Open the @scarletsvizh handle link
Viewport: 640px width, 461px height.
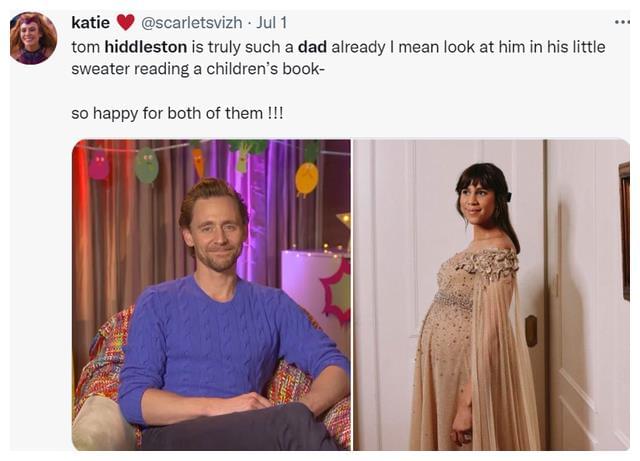(x=191, y=22)
